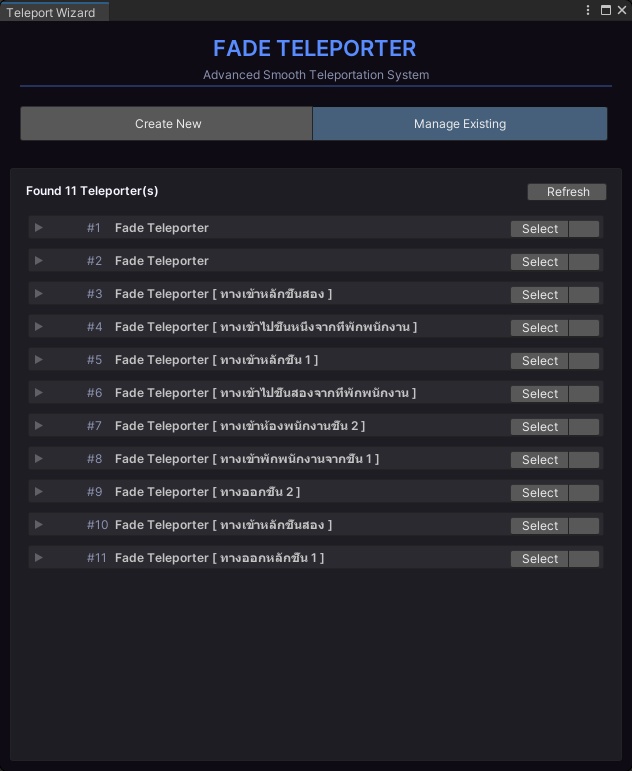Click the #2 Fade Teleporter row label

tap(162, 261)
